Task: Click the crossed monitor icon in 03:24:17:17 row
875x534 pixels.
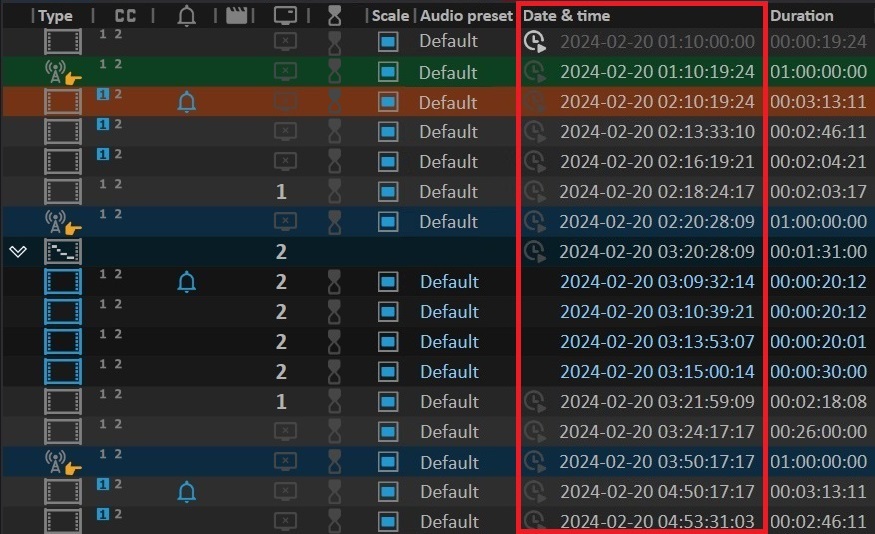Action: click(x=285, y=431)
